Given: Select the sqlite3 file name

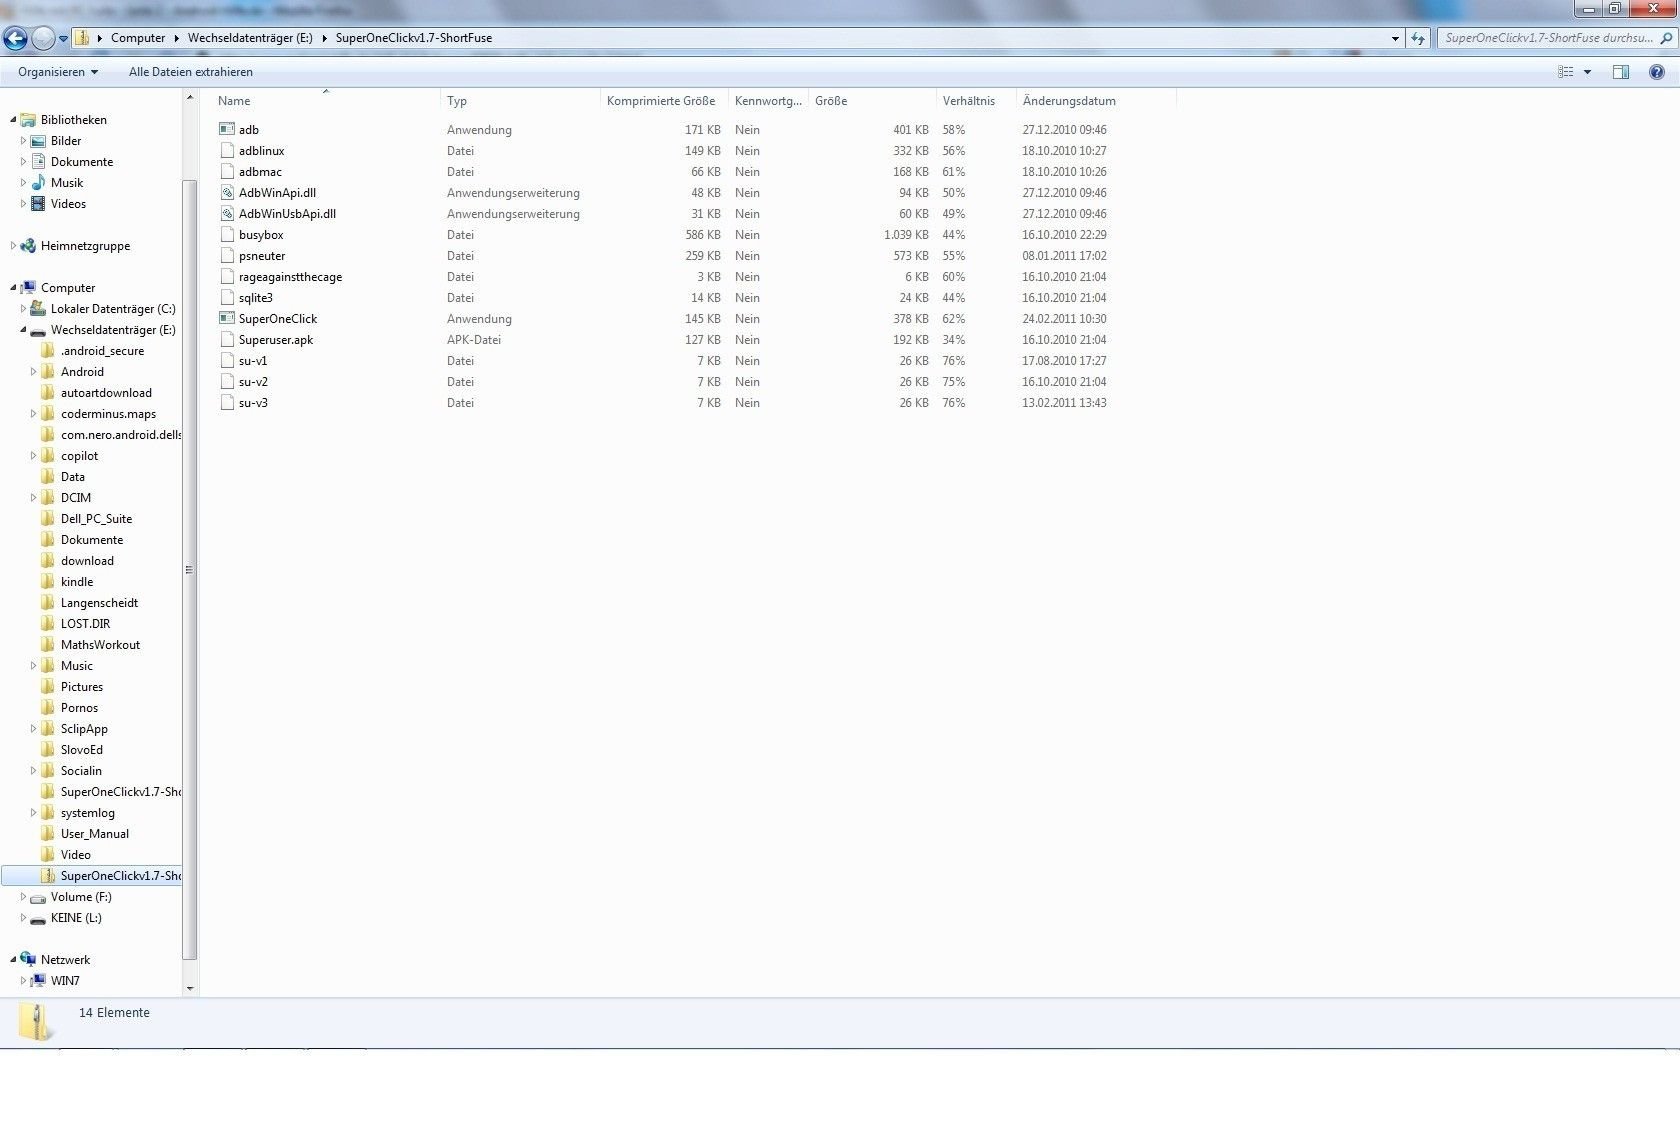Looking at the screenshot, I should point(256,298).
